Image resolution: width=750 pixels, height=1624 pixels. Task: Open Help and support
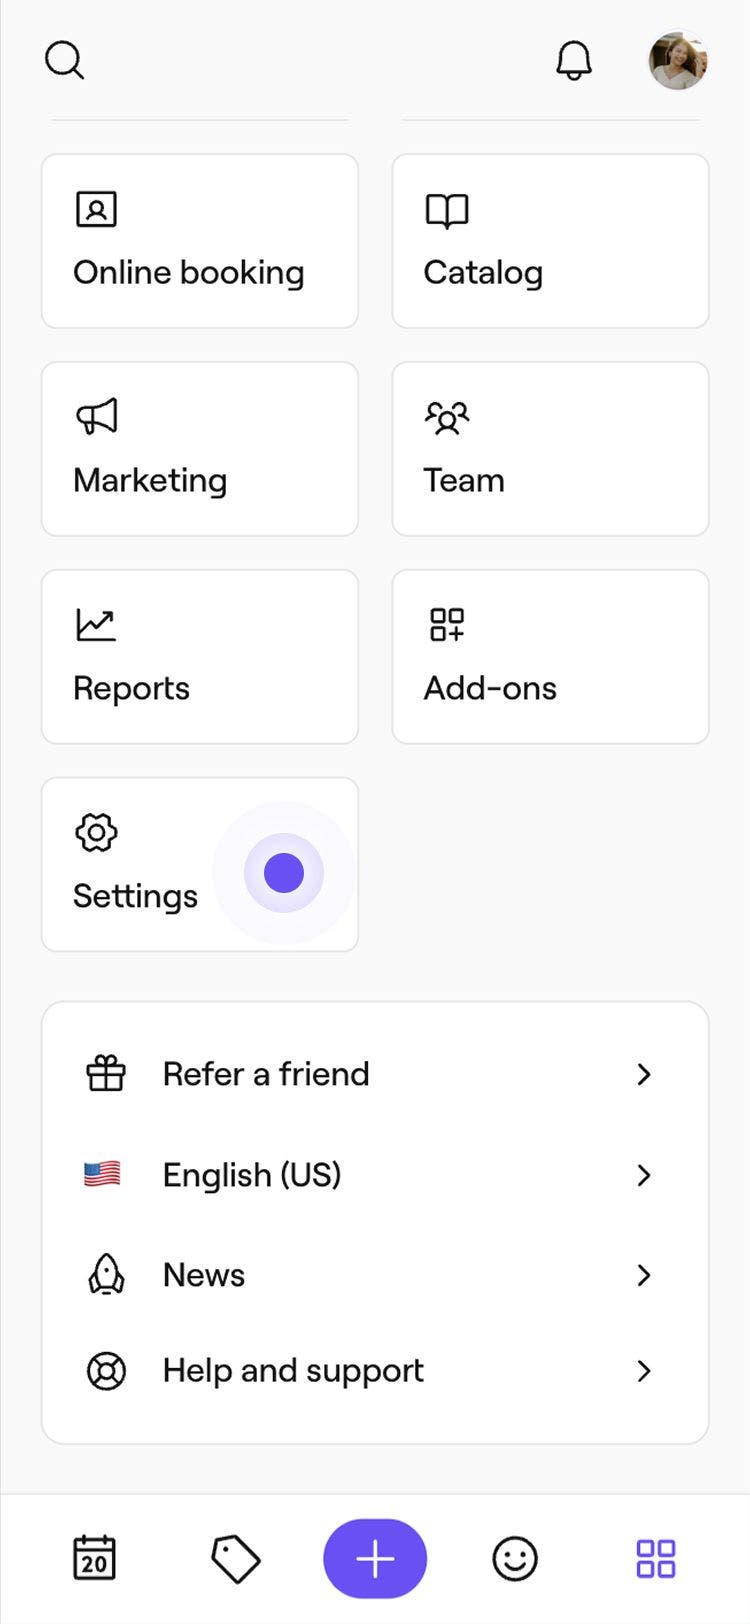[x=293, y=1370]
